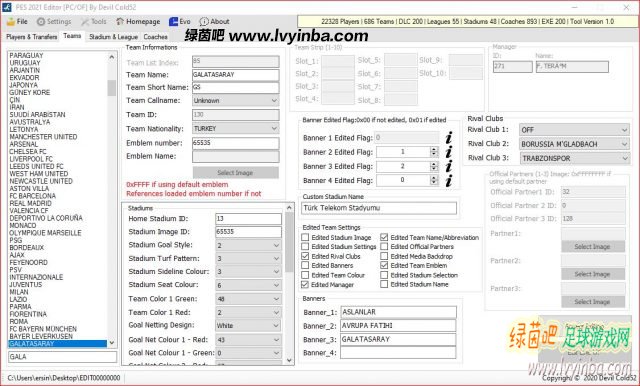This screenshot has width=640, height=386.
Task: Click Banner 3 Edited Flag stepper arrows
Action: 433,166
